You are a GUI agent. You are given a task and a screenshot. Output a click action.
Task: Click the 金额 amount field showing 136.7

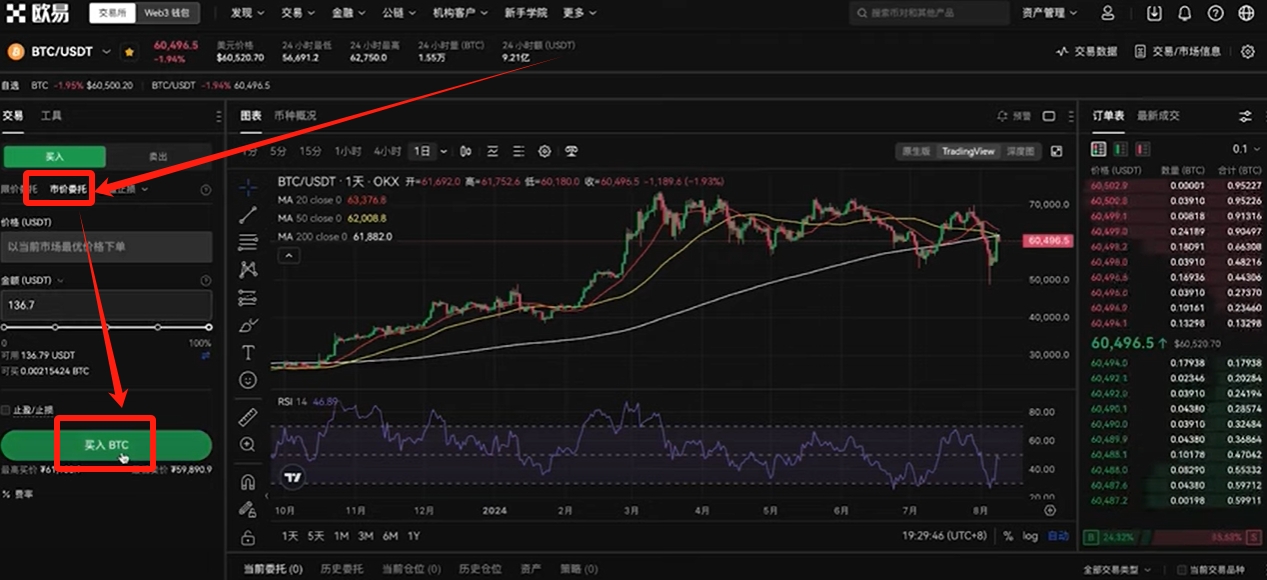click(106, 305)
